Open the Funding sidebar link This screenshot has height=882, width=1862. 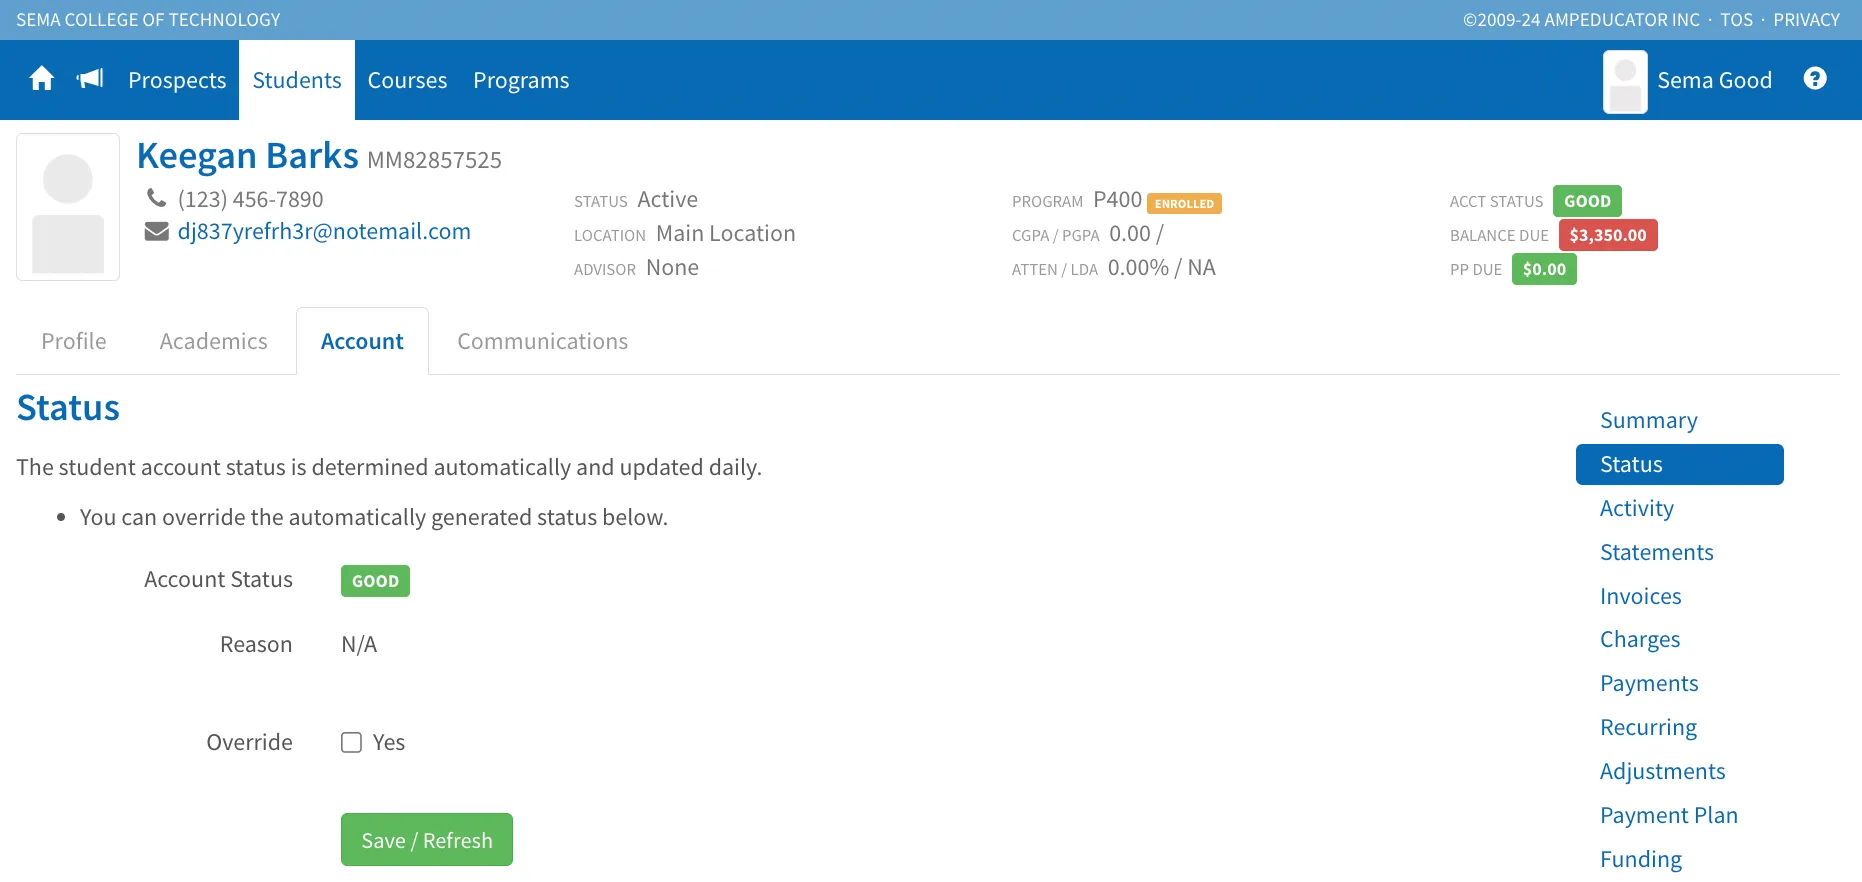pos(1641,859)
